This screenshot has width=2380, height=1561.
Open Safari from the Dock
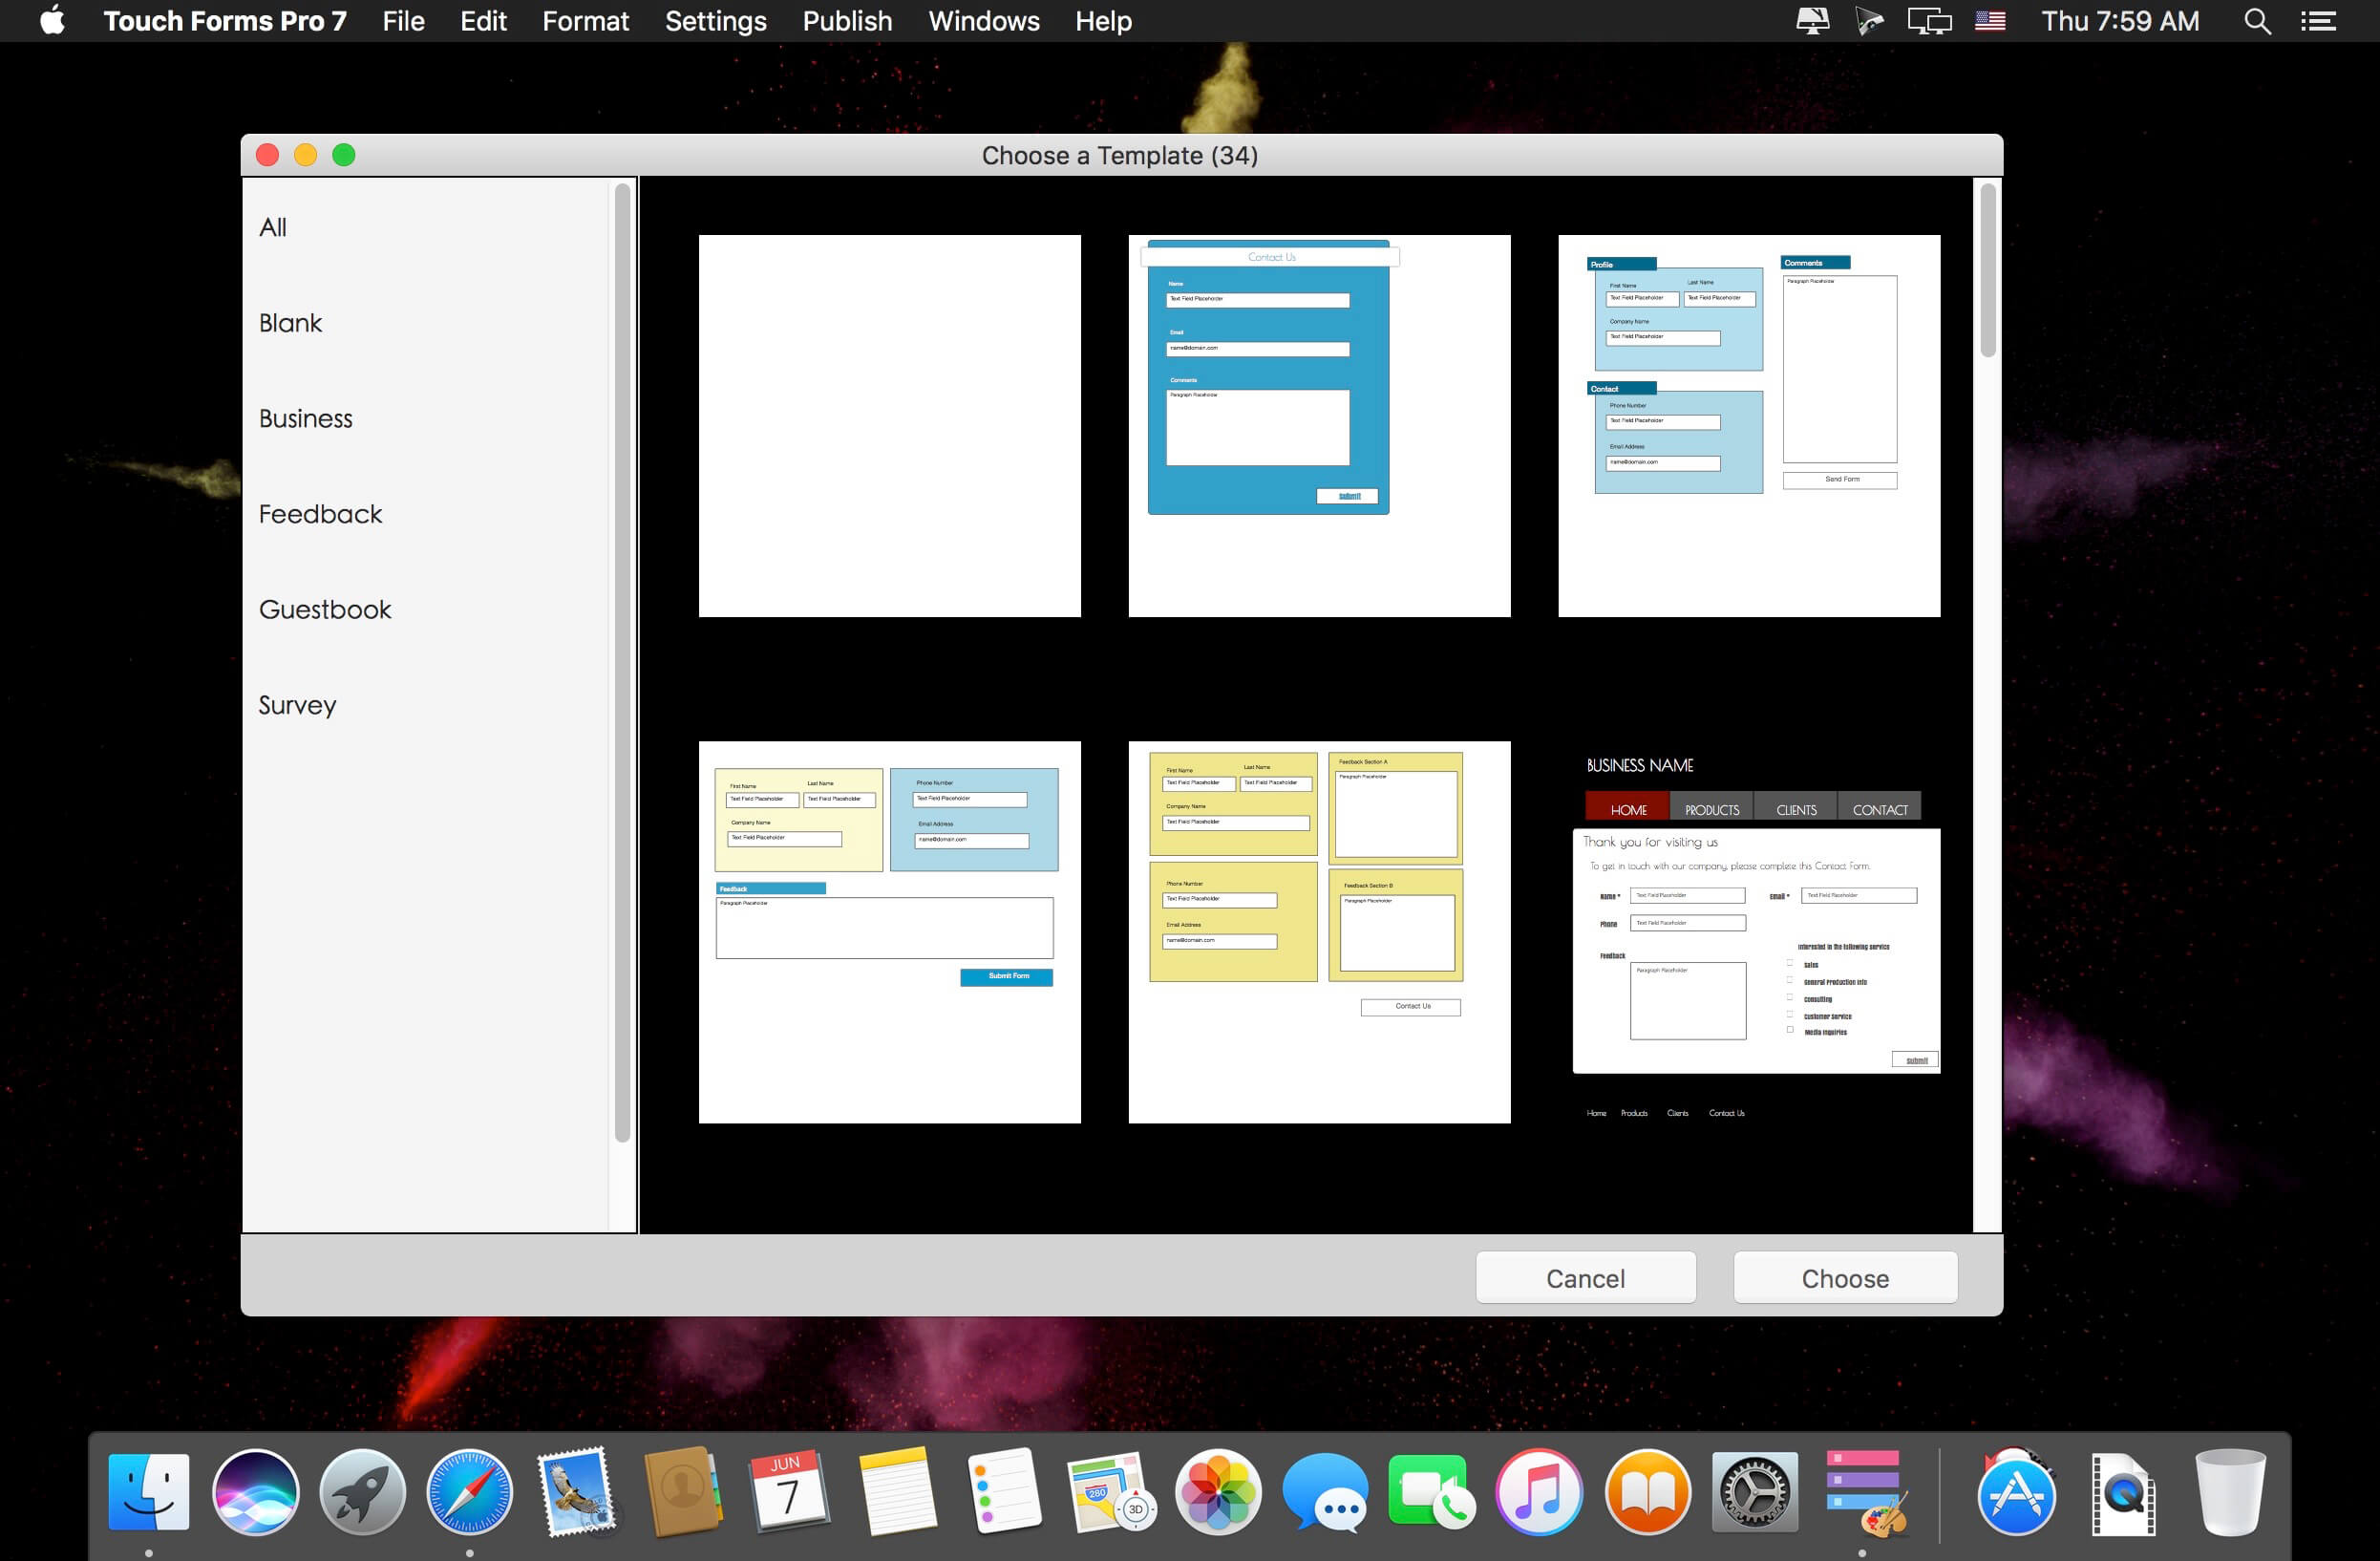pyautogui.click(x=471, y=1492)
